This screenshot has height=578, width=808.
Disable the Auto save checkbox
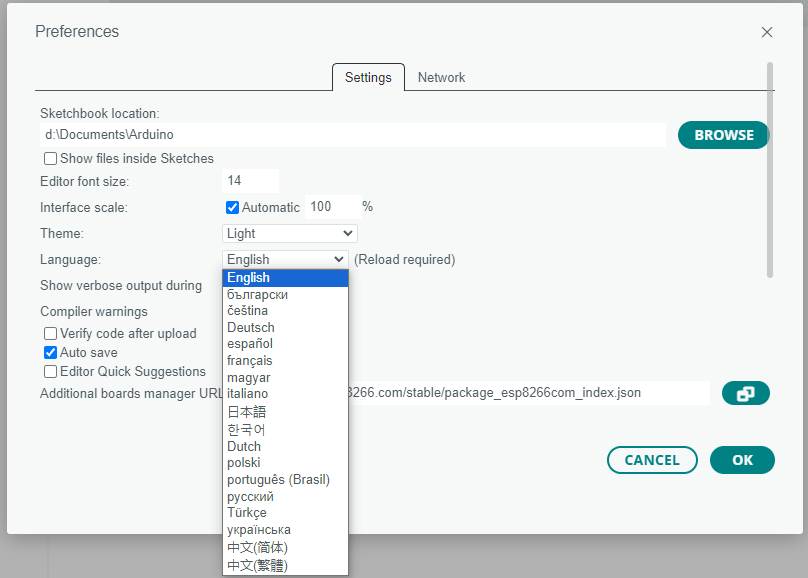click(50, 353)
